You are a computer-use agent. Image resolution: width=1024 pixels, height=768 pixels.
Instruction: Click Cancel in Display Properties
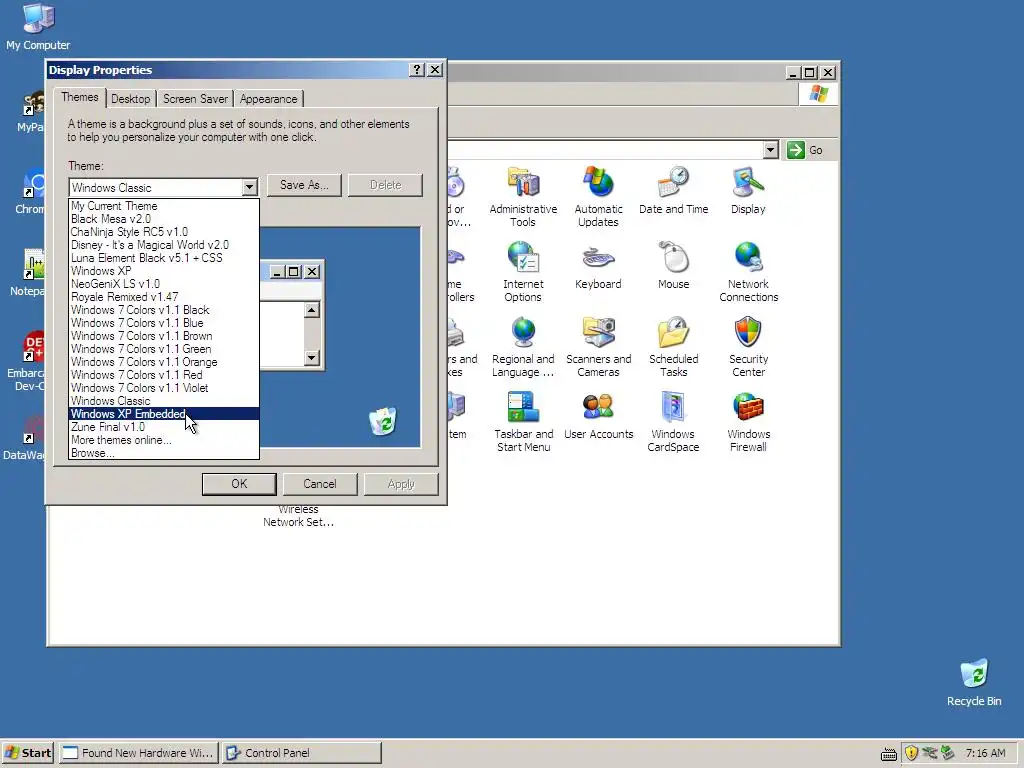tap(320, 484)
